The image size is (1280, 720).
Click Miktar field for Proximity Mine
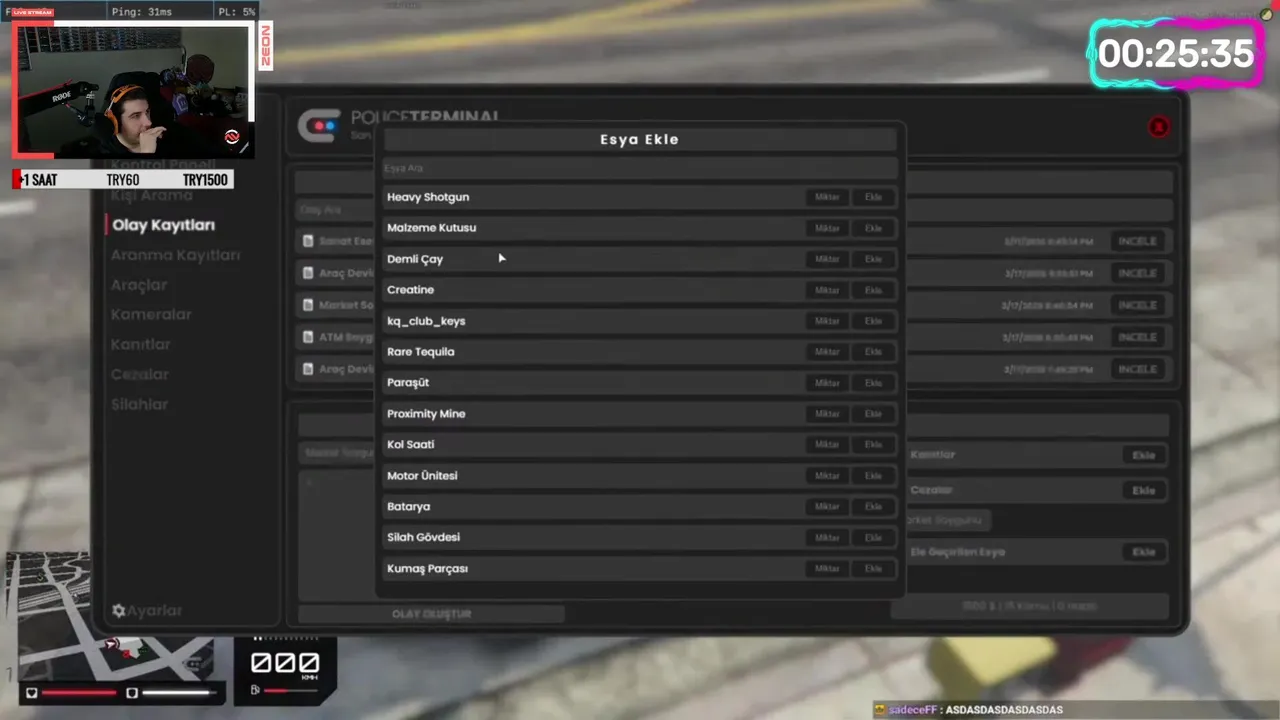827,415
